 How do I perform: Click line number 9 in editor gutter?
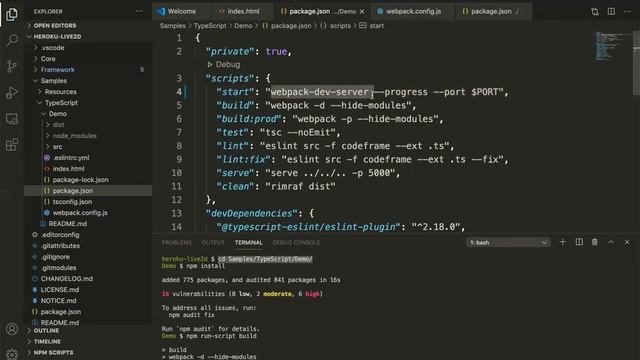pyautogui.click(x=179, y=159)
